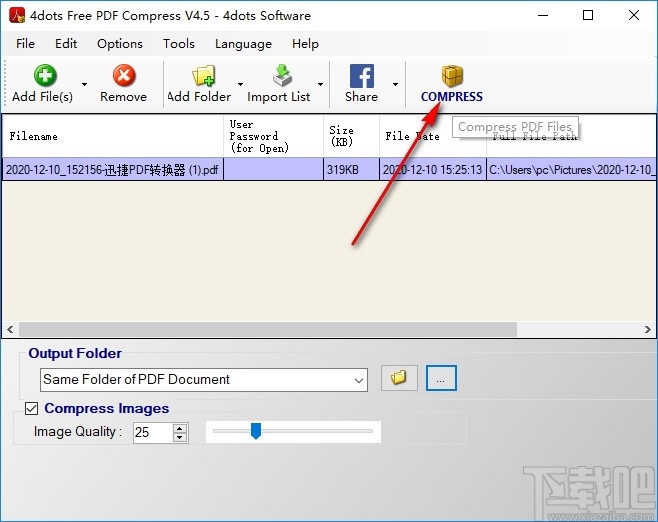Open output folder with yellow folder button
The width and height of the screenshot is (658, 522).
click(399, 378)
